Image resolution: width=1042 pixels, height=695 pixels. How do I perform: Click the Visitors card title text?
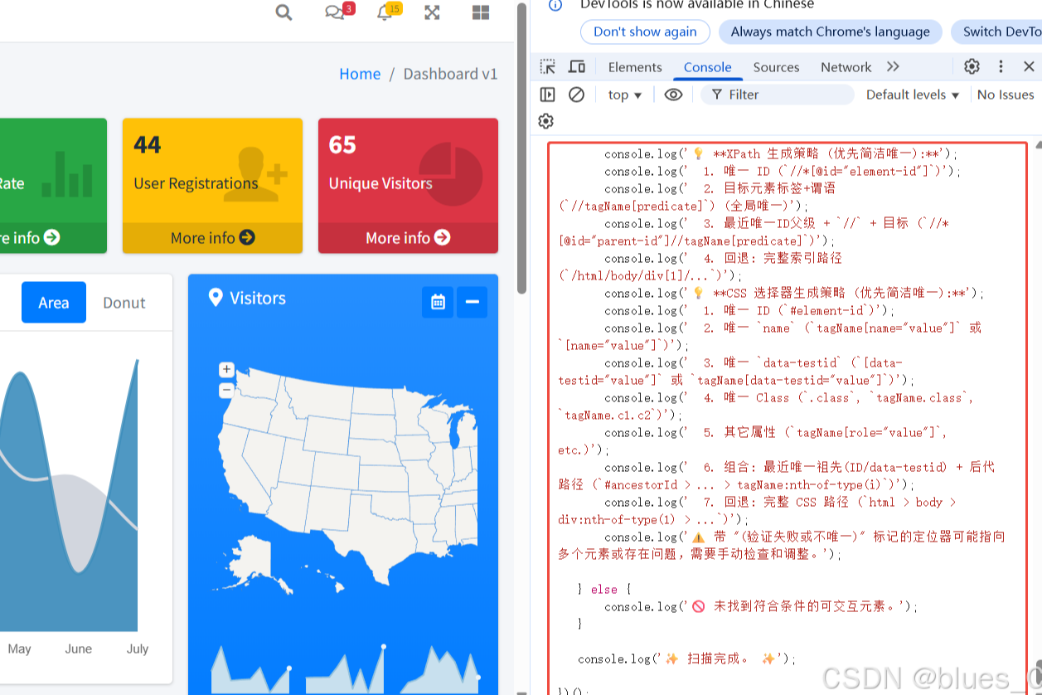tap(257, 298)
